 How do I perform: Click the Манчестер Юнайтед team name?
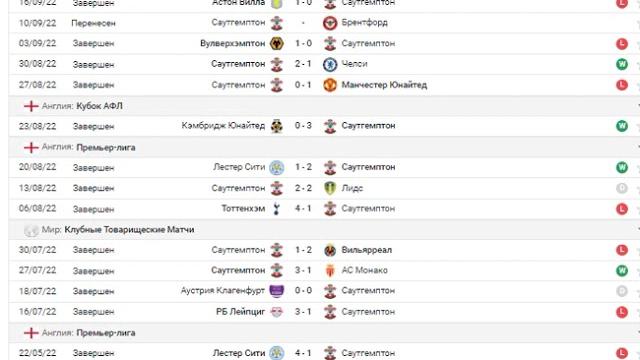[384, 85]
